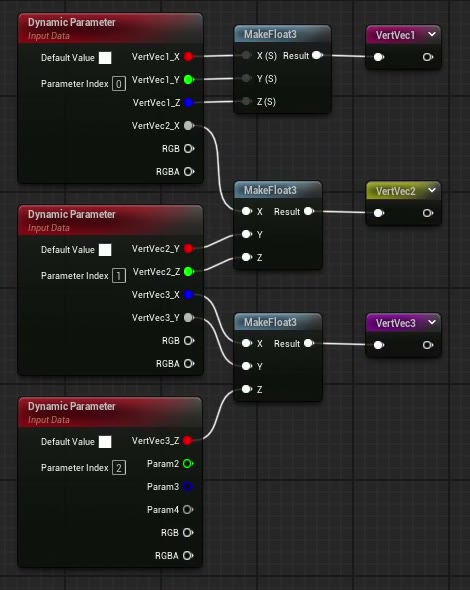Click Z input pin of bottom MakeFloat3
Screen dimensions: 470x590
[x=247, y=389]
